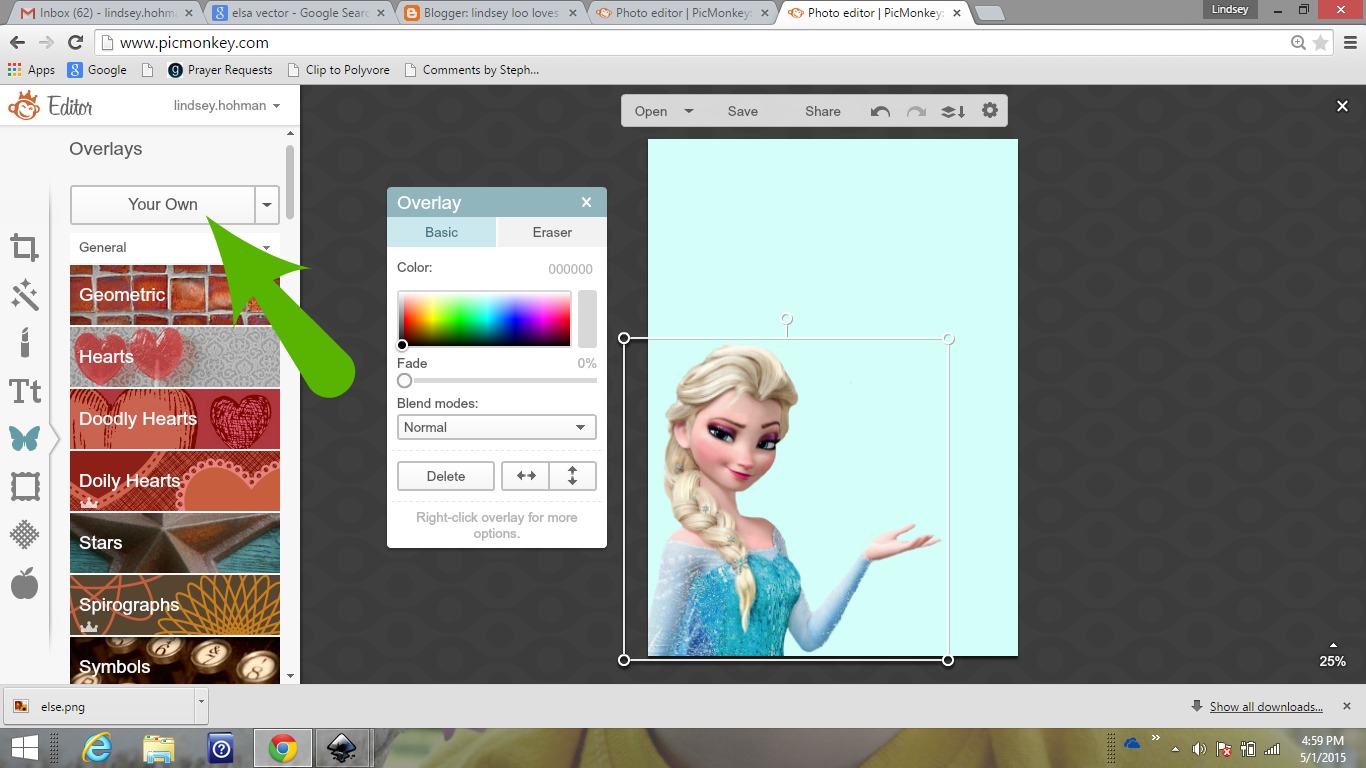Click the rotate handle above the overlay

pos(787,319)
